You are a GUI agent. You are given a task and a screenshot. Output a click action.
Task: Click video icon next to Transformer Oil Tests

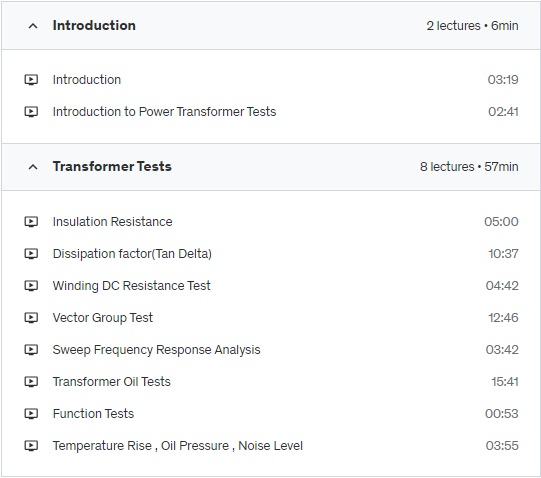point(31,382)
